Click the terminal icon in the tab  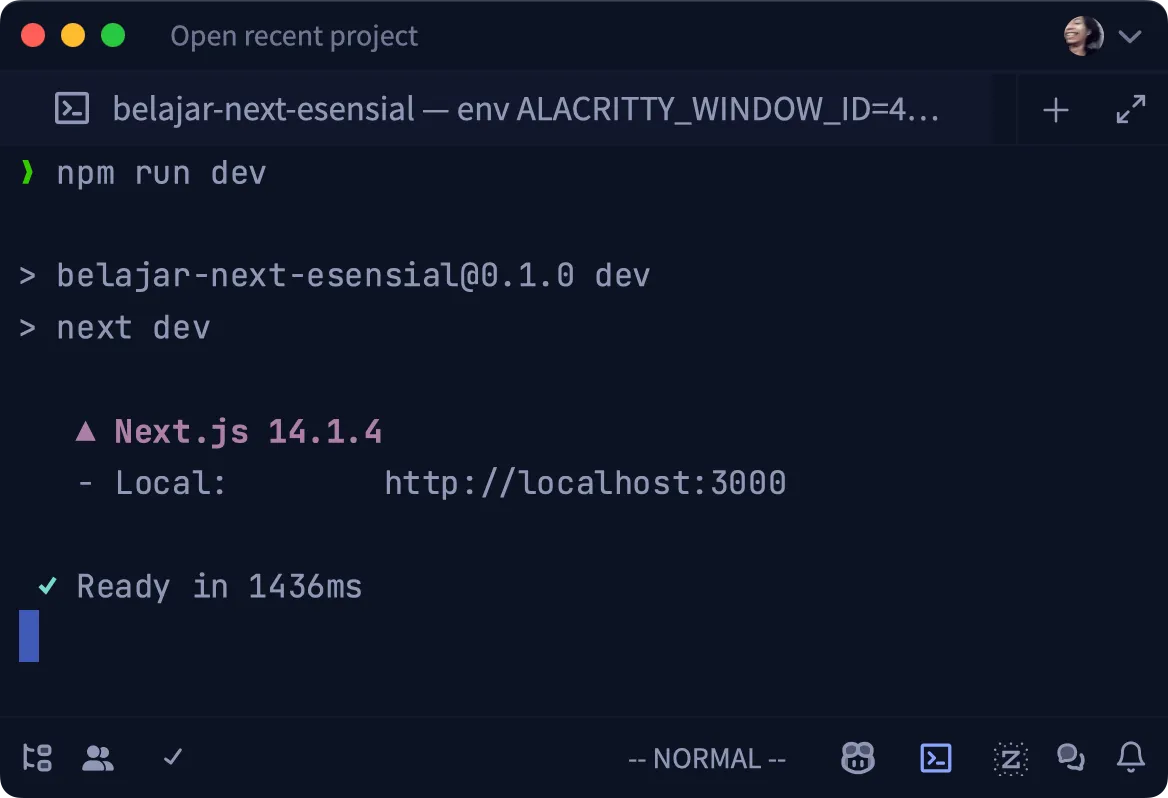pos(70,109)
